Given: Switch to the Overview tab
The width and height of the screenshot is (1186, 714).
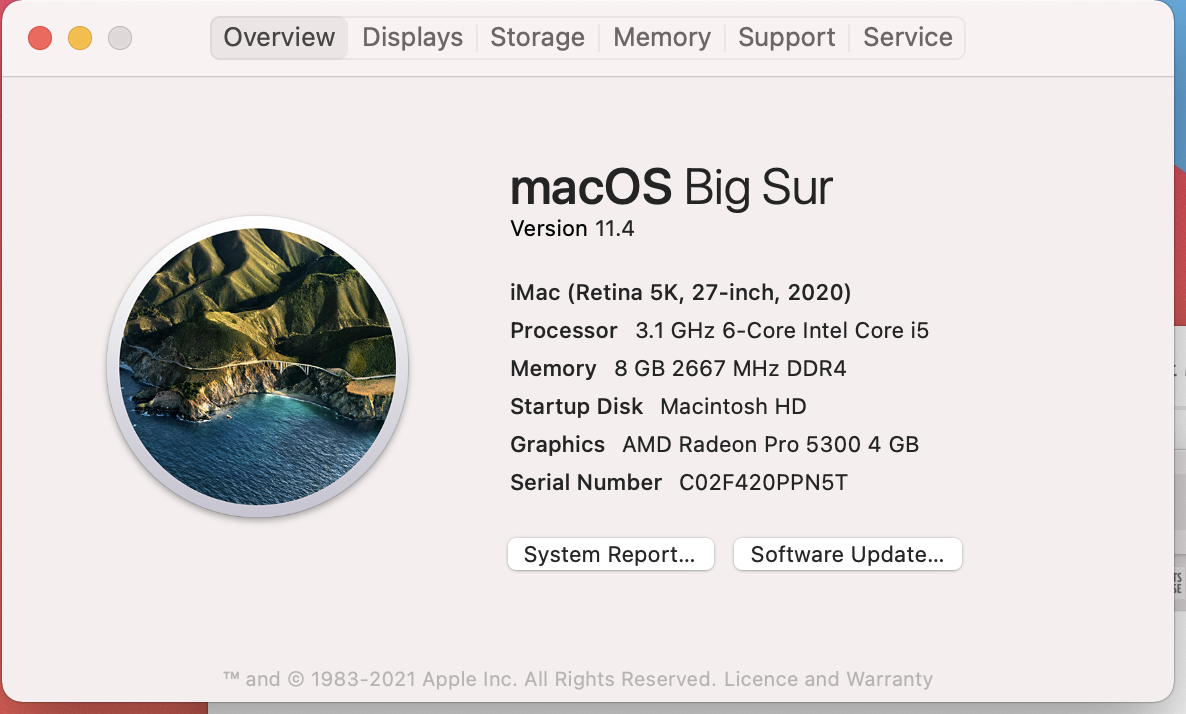Looking at the screenshot, I should click(x=279, y=38).
